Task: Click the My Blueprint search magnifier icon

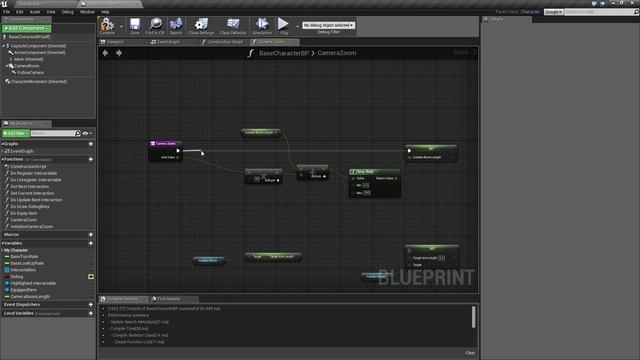Action: tap(78, 133)
